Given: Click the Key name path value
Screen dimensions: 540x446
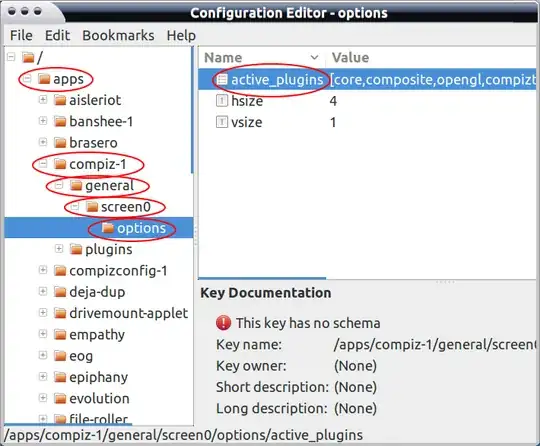Looking at the screenshot, I should point(435,344).
